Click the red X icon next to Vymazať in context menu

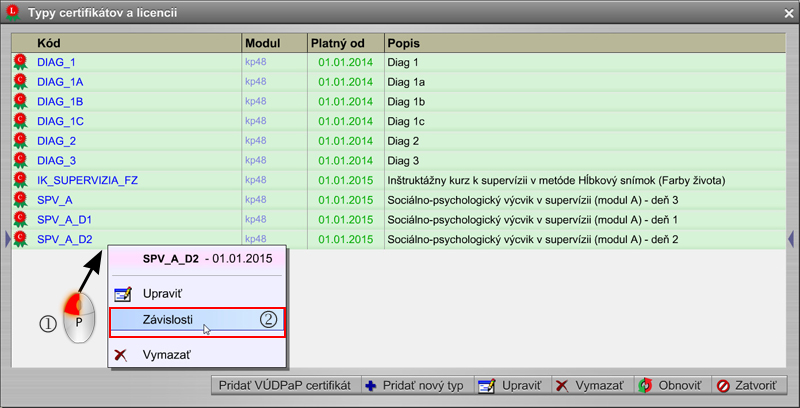[x=123, y=355]
